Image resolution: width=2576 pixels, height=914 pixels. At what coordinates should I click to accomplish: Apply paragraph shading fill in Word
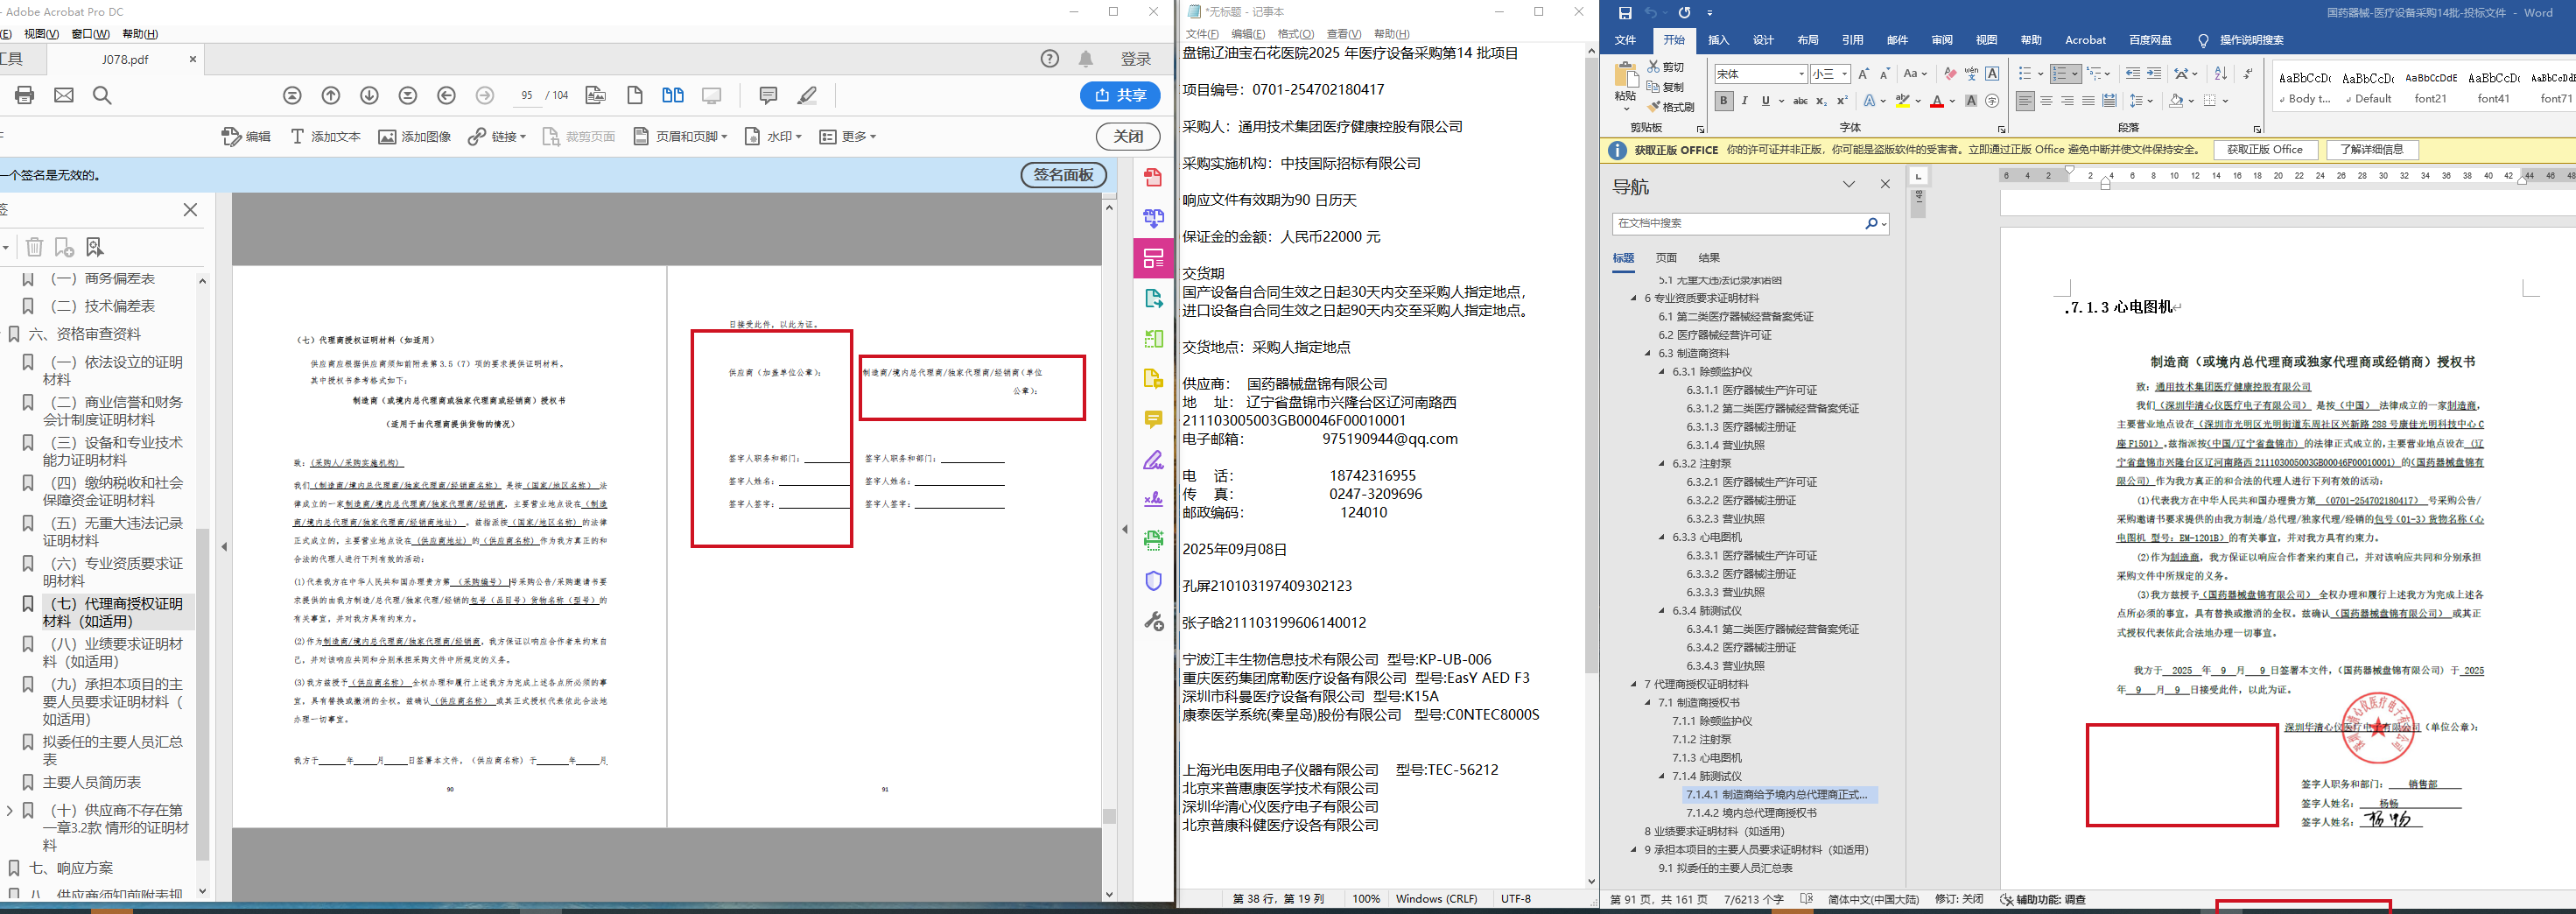2176,101
